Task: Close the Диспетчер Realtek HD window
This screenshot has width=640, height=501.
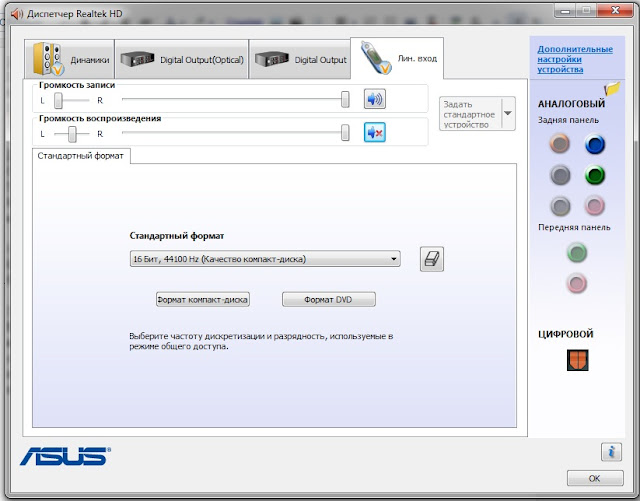Action: coord(616,11)
